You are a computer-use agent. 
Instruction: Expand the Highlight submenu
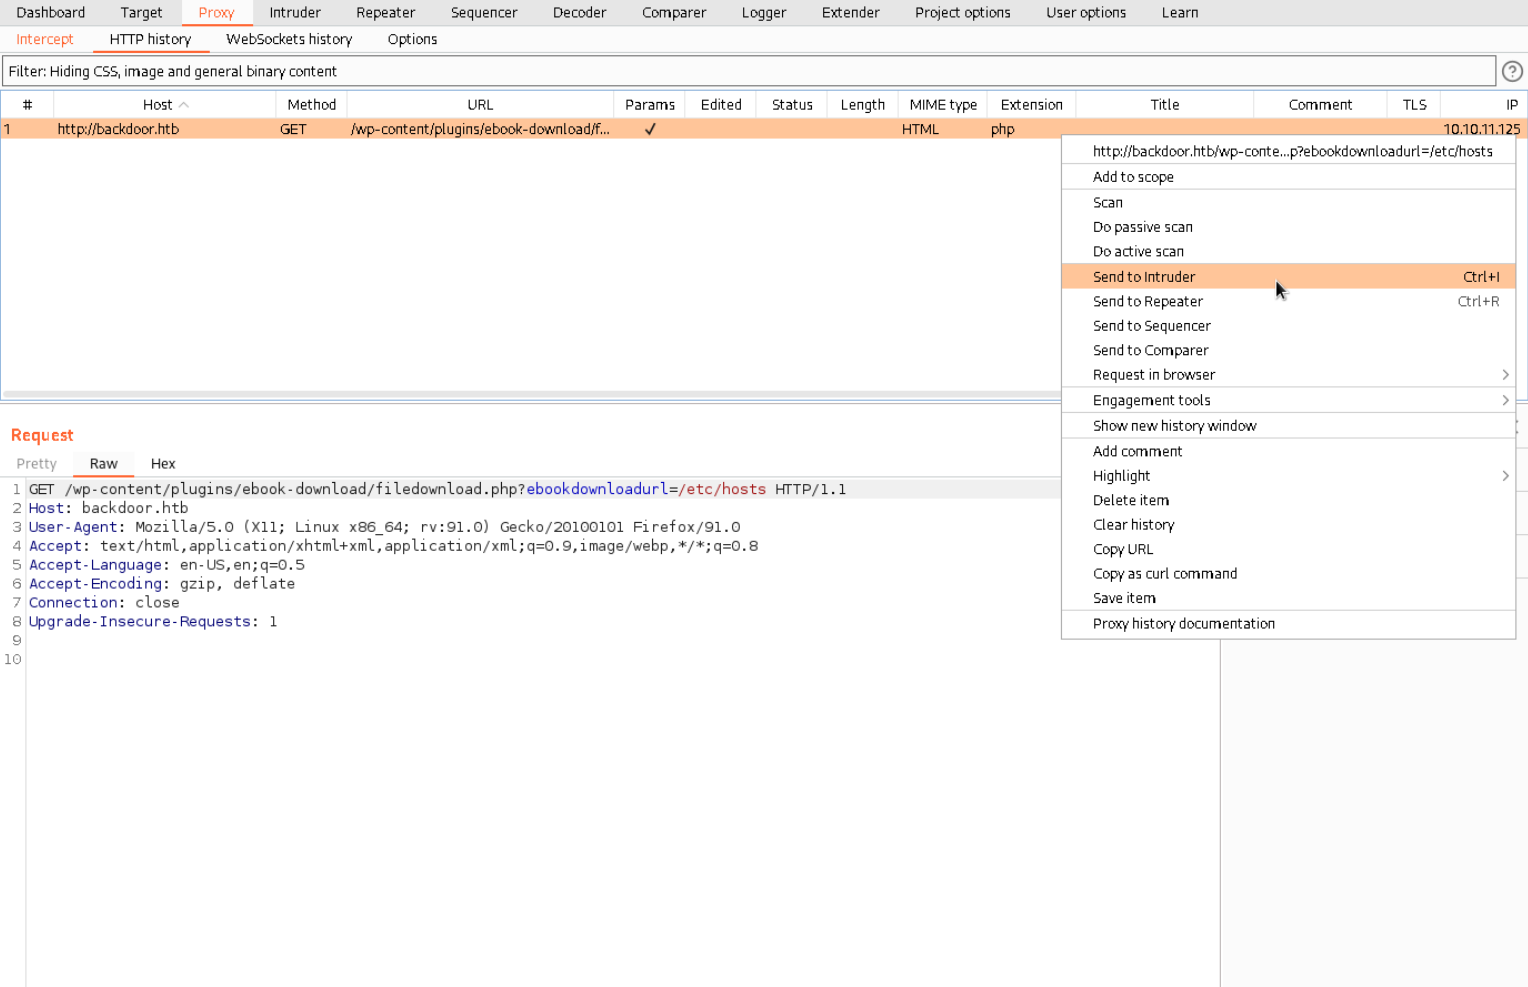[1505, 476]
